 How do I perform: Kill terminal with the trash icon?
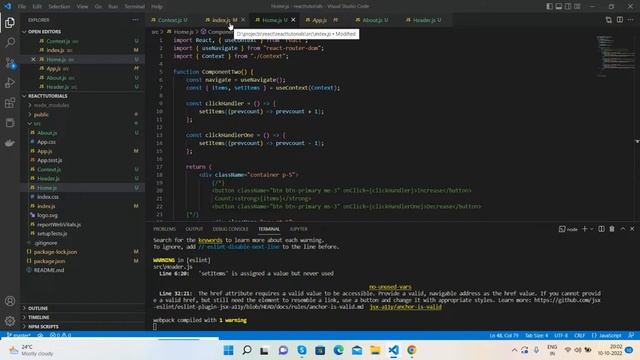click(x=612, y=229)
